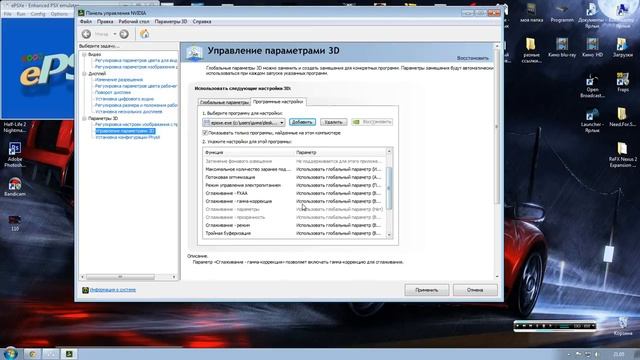This screenshot has width=640, height=360.
Task: Click the Отмена button
Action: pos(475,290)
